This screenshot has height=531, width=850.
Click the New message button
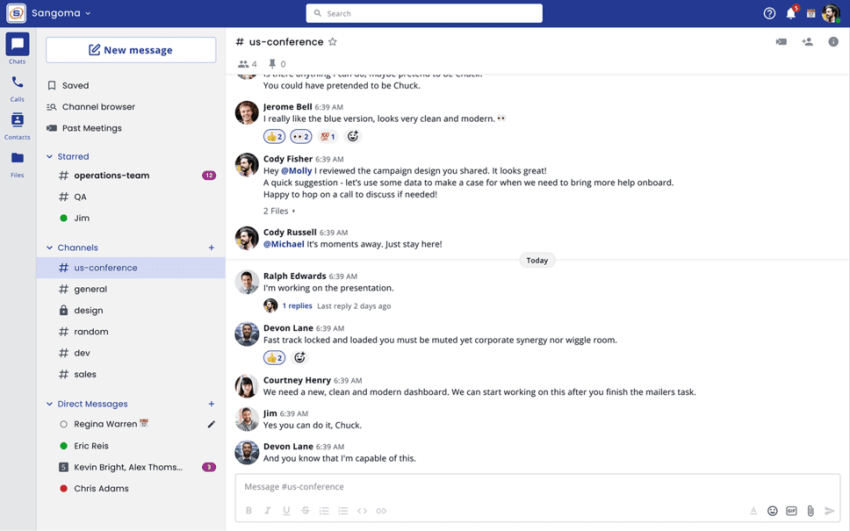(x=131, y=50)
